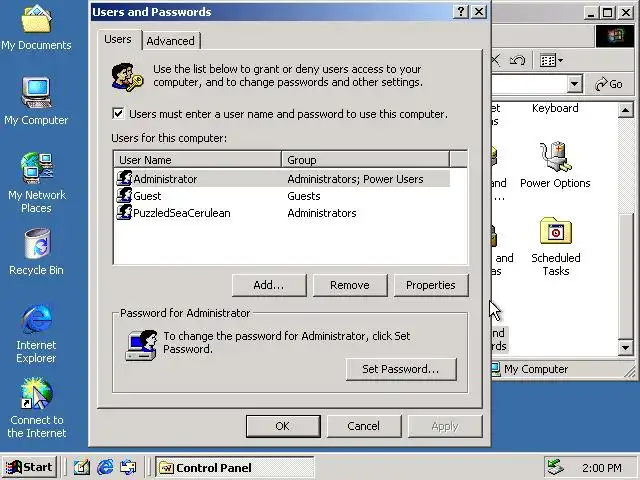Image resolution: width=640 pixels, height=480 pixels.
Task: Click the 2:00 PM clock
Action: [602, 468]
